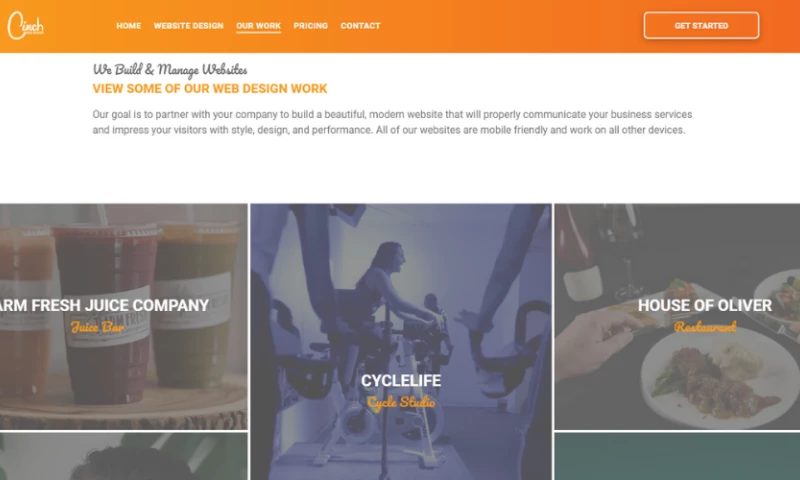Select the Cycle Studio subtitle label

pos(401,402)
